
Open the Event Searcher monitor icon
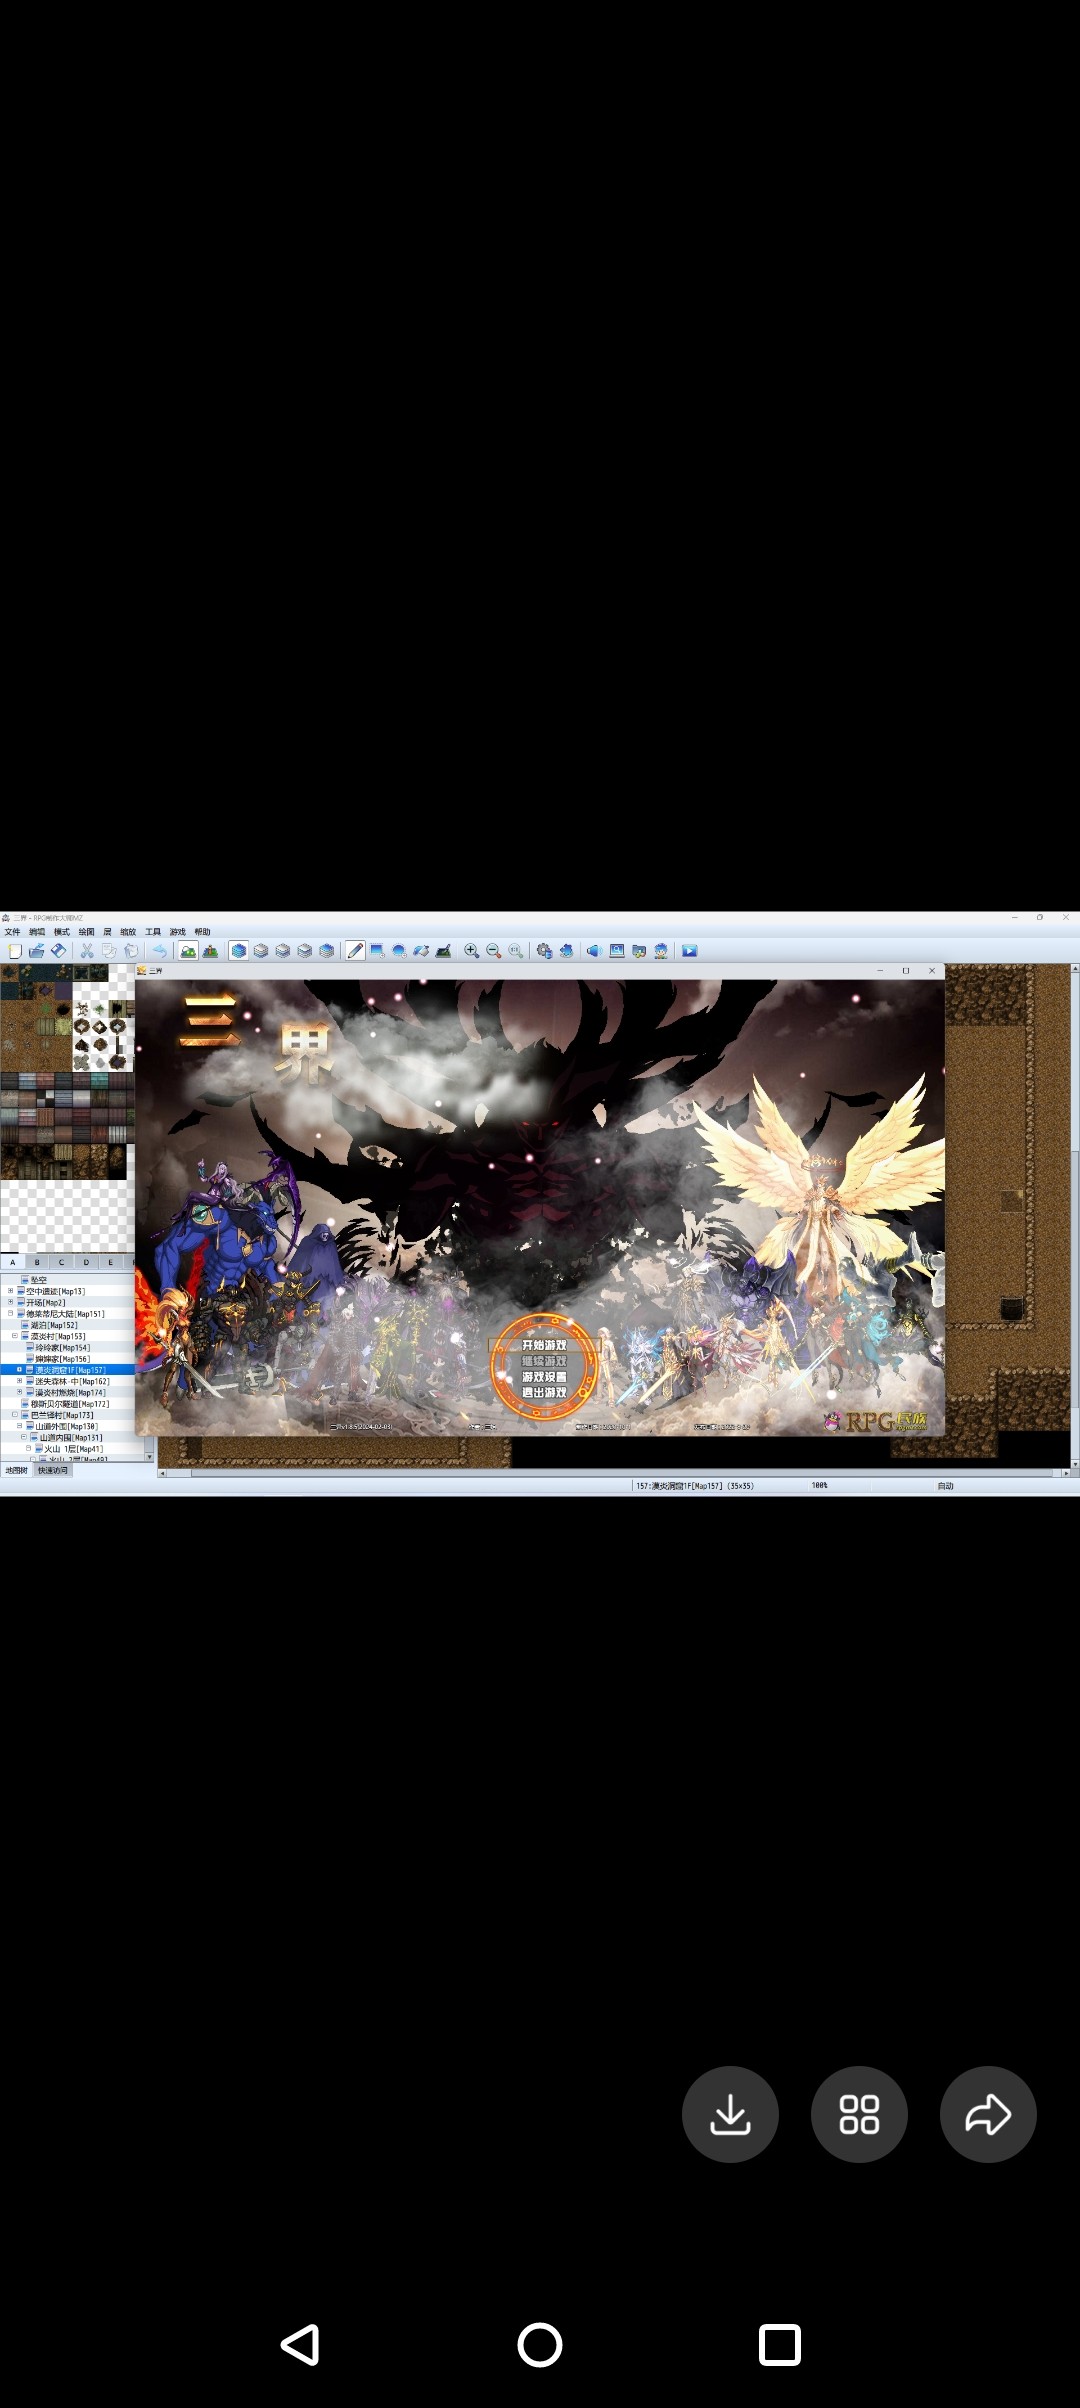click(x=617, y=951)
